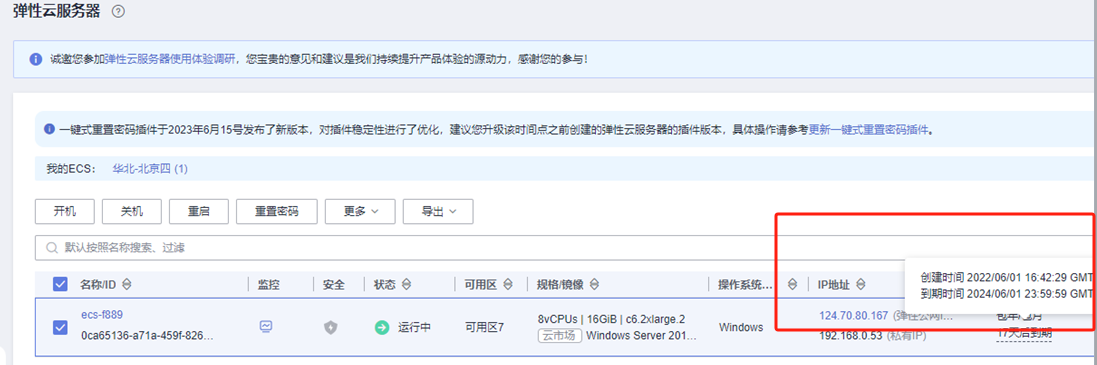Click the 重置密码 button
Screen dimensions: 1097x365
(276, 211)
